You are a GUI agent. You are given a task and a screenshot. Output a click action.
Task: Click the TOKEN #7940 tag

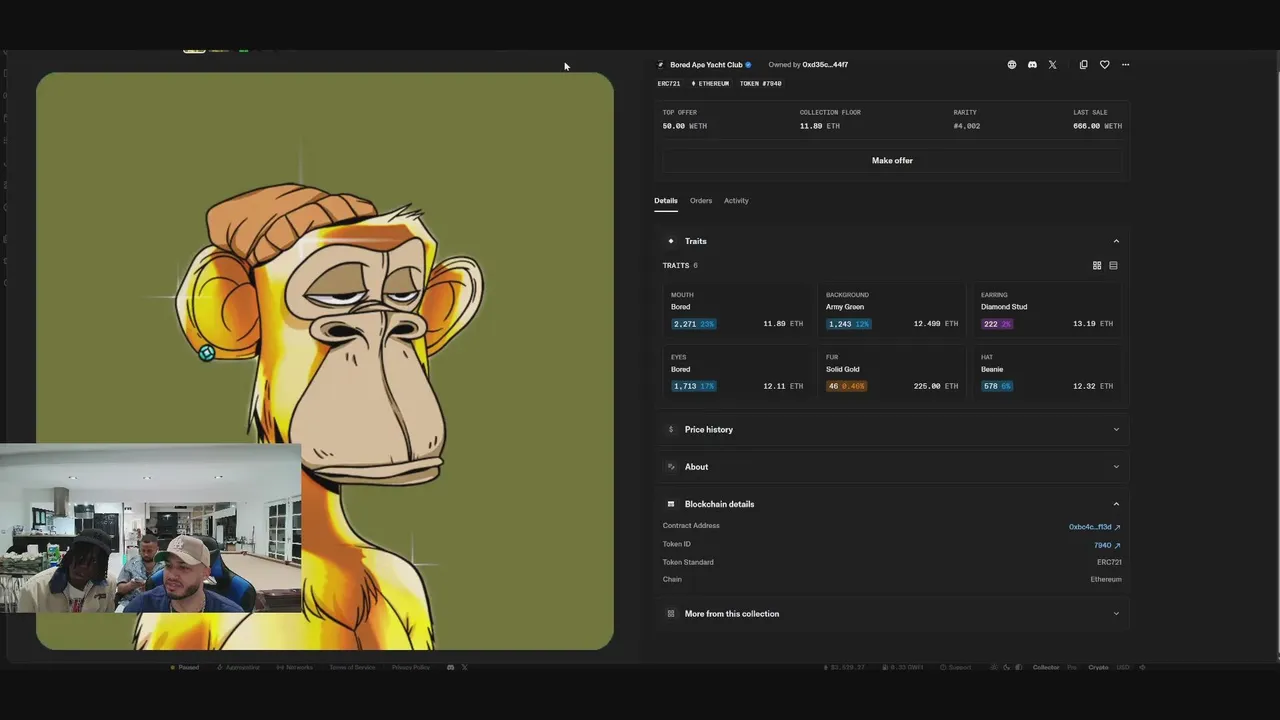[760, 84]
